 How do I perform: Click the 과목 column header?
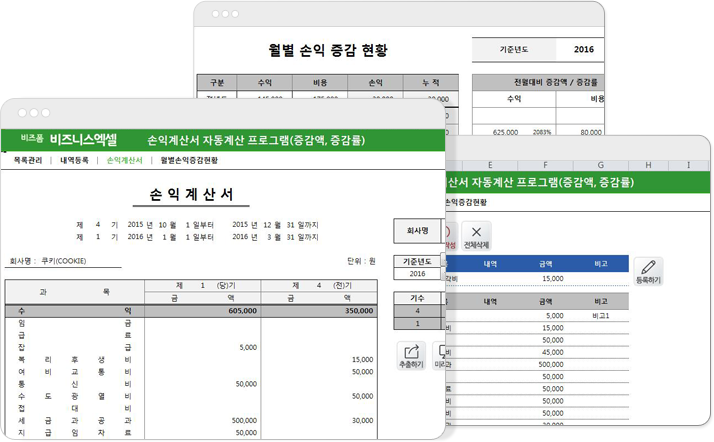tap(75, 292)
